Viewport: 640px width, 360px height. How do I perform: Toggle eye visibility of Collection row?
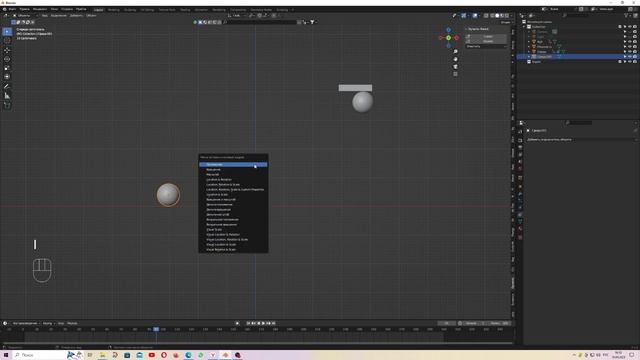click(x=629, y=27)
